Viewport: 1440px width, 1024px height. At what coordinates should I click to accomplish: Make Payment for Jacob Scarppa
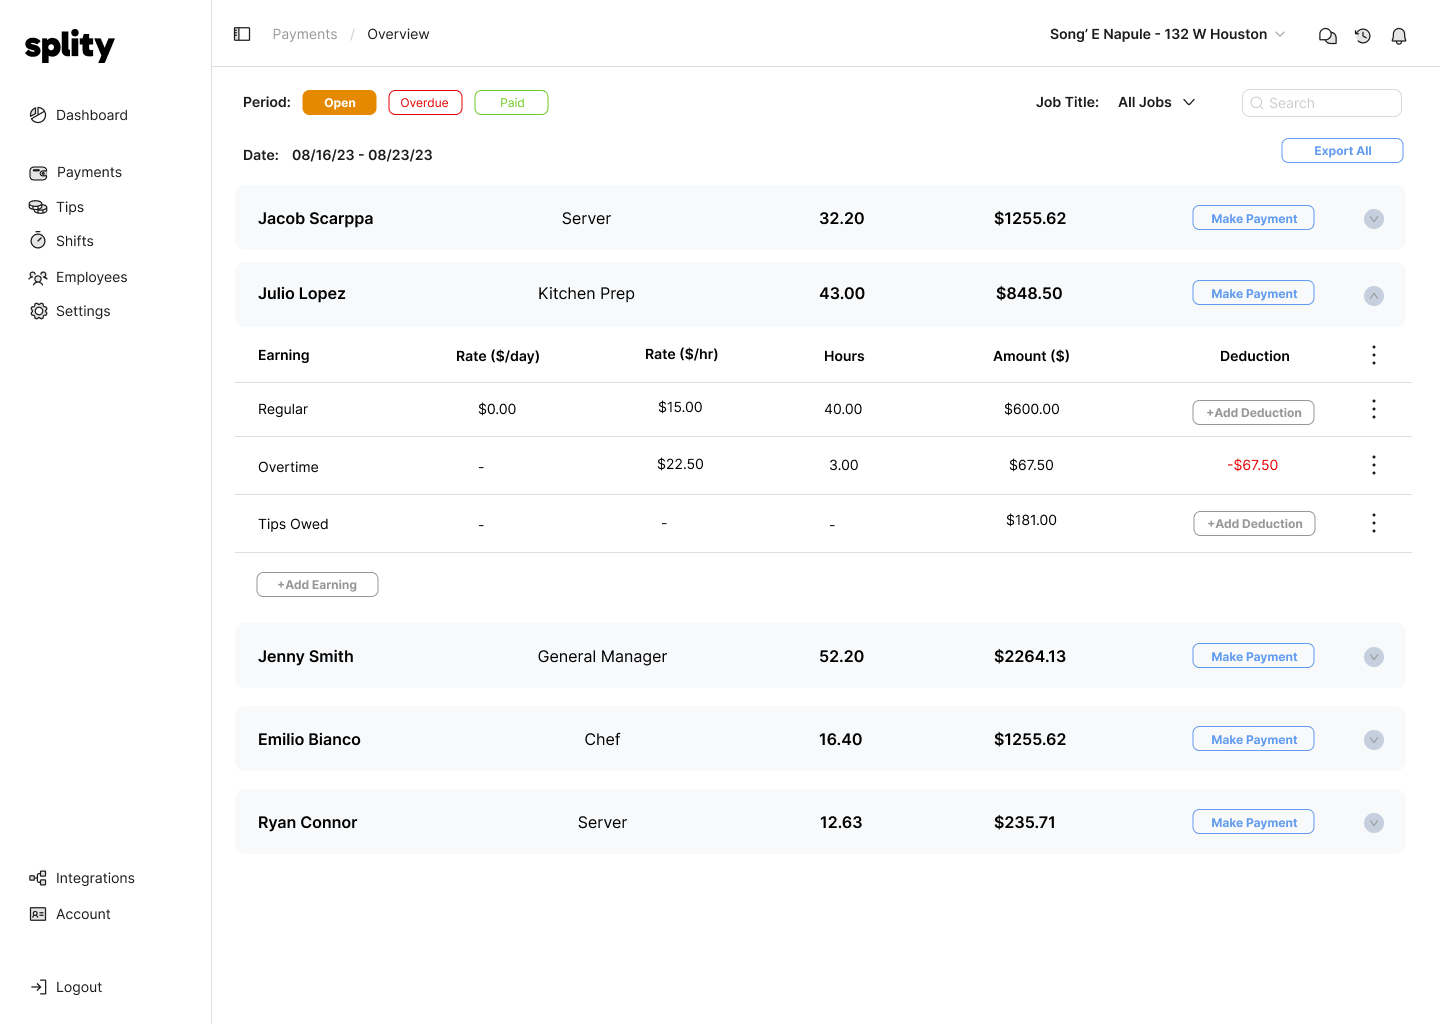(x=1253, y=218)
